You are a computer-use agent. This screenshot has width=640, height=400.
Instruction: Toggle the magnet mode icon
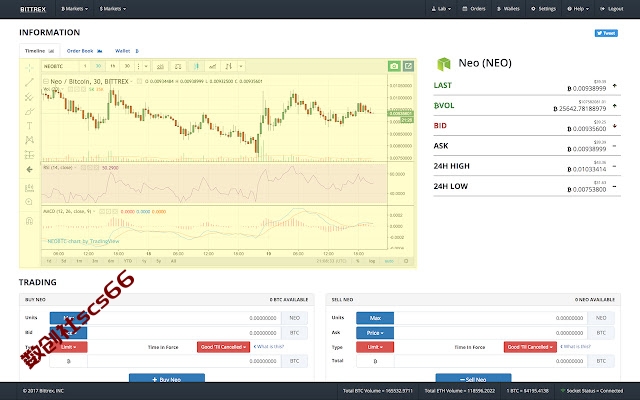point(29,221)
